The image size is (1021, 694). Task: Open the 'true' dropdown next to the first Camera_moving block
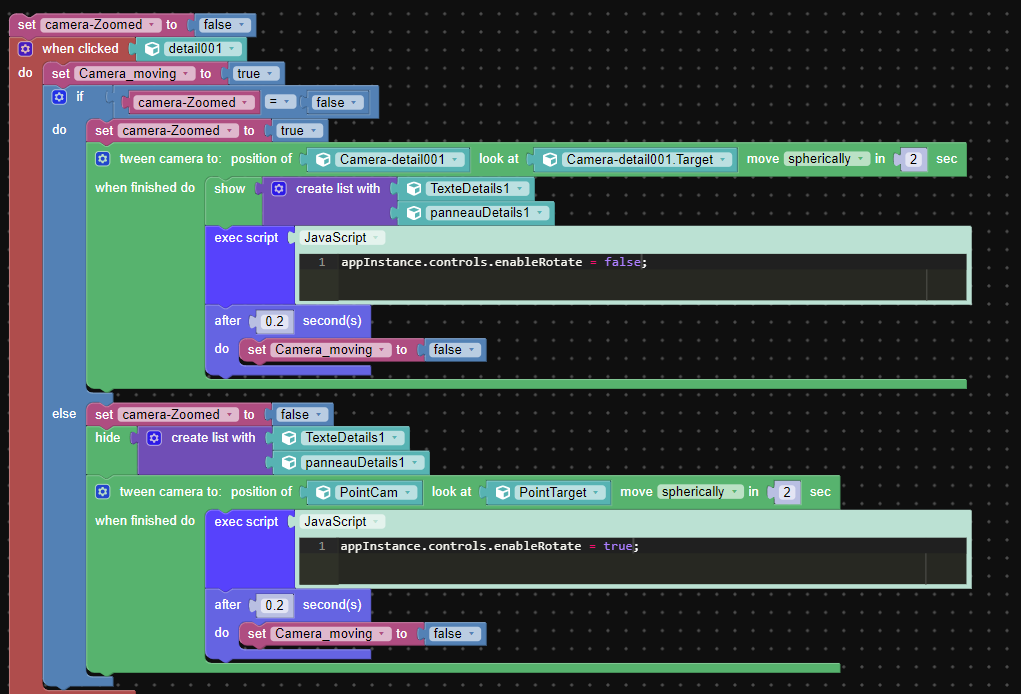click(255, 74)
